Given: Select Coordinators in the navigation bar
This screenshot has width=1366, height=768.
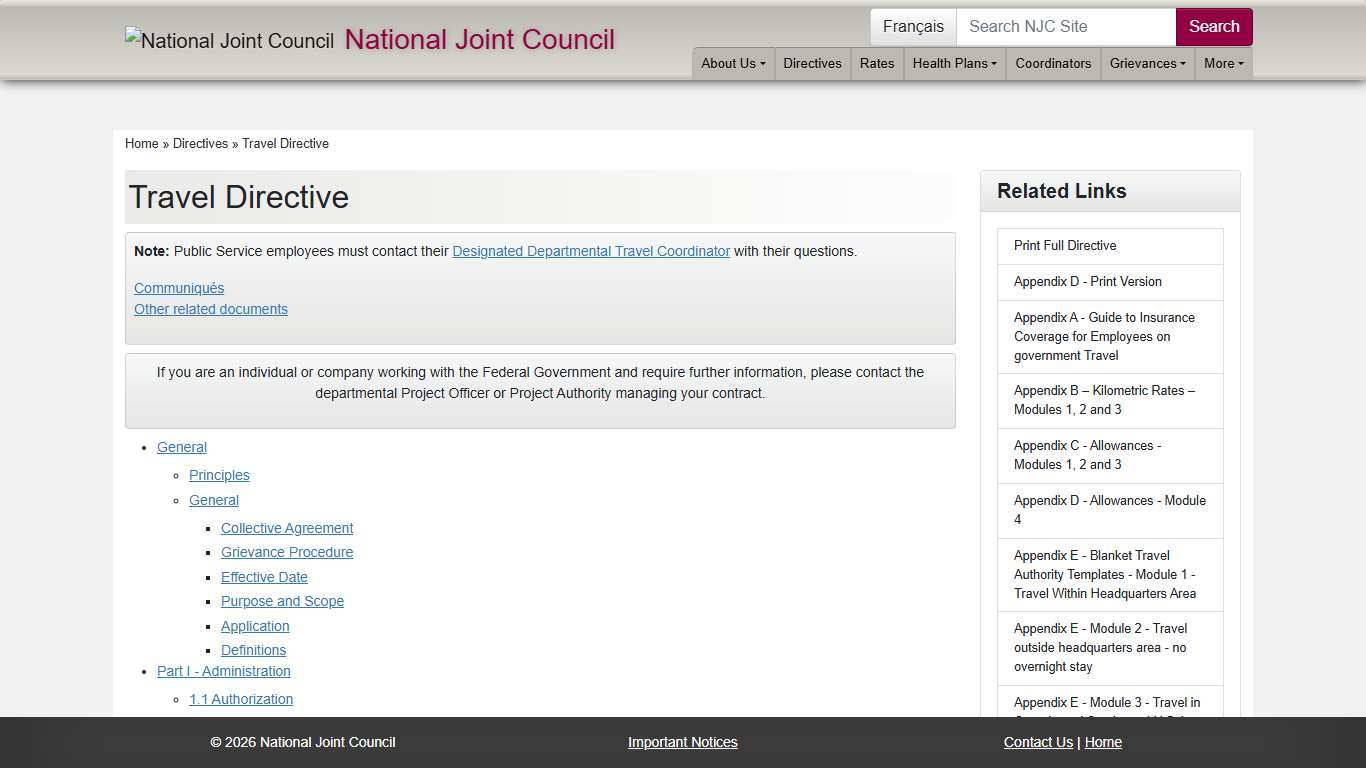Looking at the screenshot, I should click(x=1053, y=63).
